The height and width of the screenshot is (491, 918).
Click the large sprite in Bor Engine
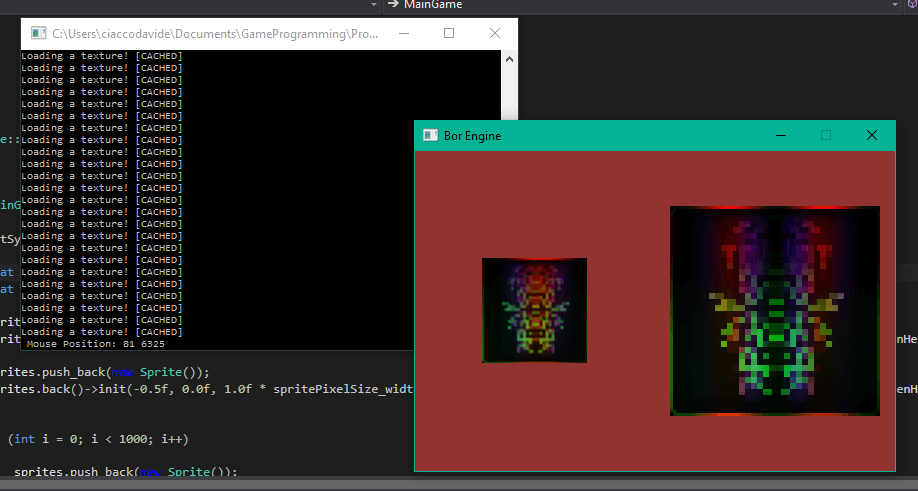[774, 311]
